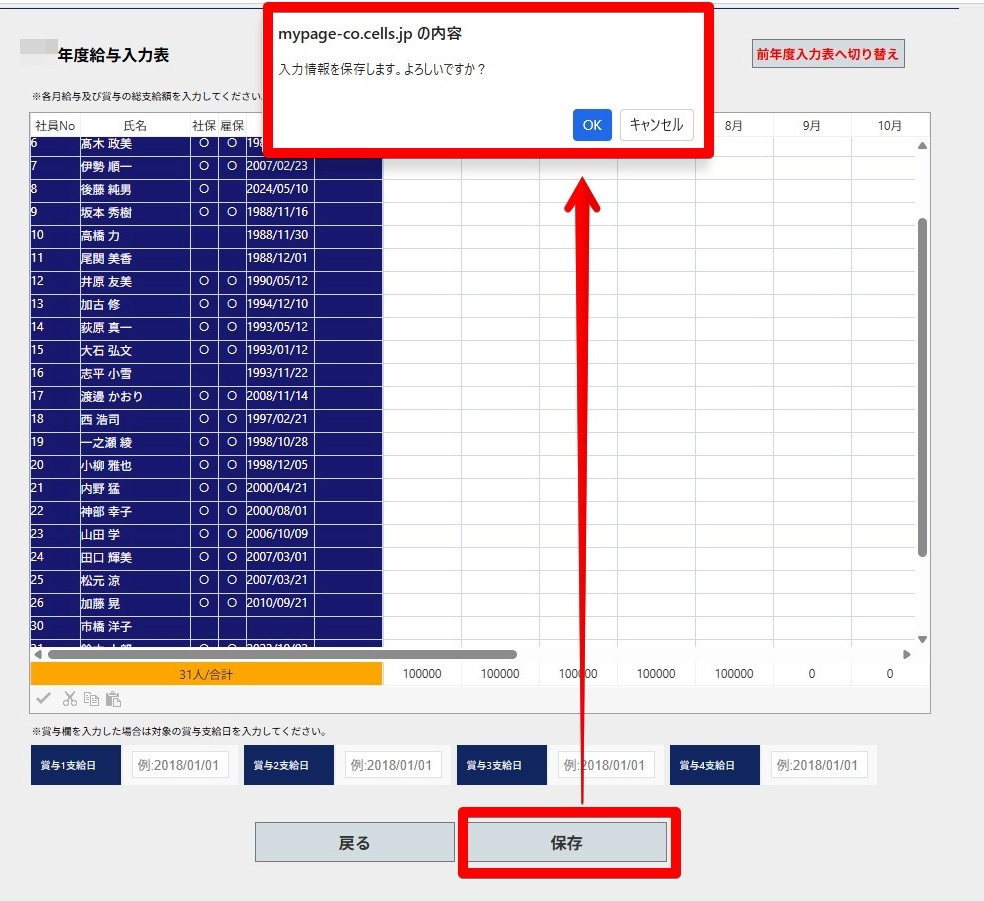
Task: Click the date cell 1988/11/30
Action: (x=280, y=235)
